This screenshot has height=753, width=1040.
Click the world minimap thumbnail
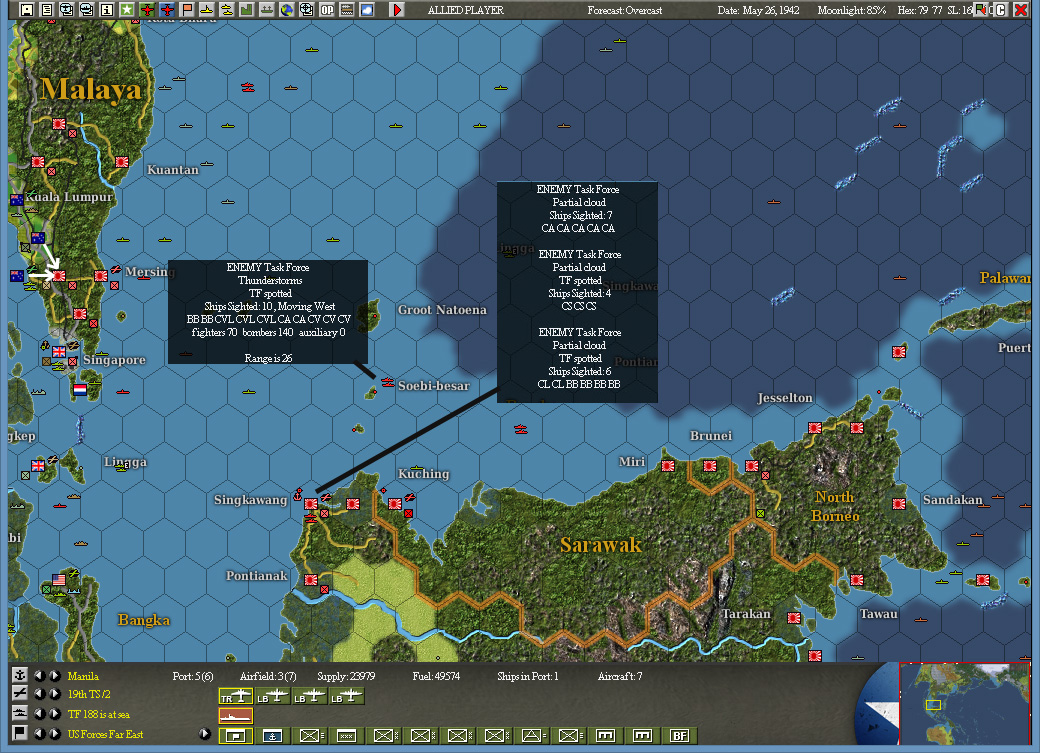coord(964,703)
